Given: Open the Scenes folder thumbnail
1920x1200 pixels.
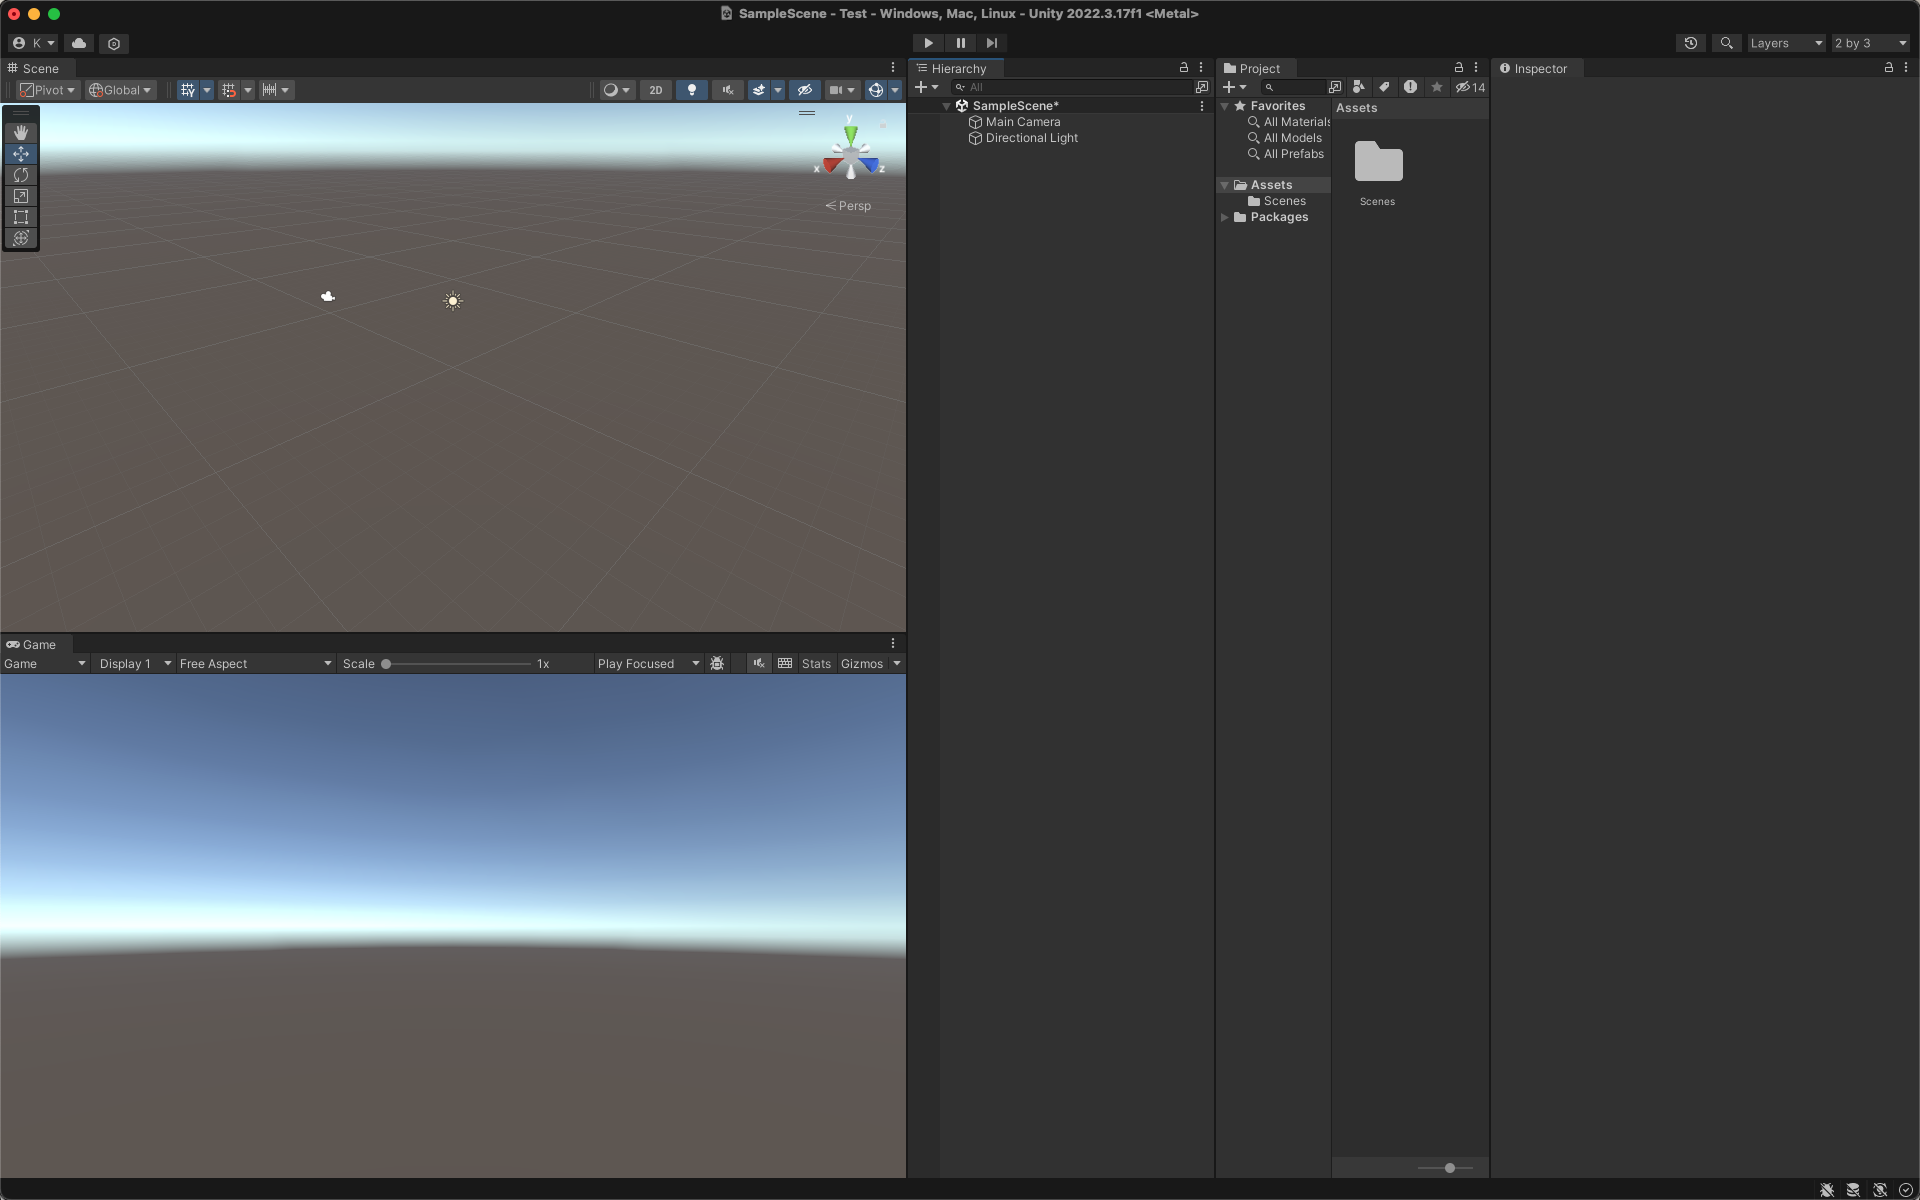Looking at the screenshot, I should tap(1378, 163).
